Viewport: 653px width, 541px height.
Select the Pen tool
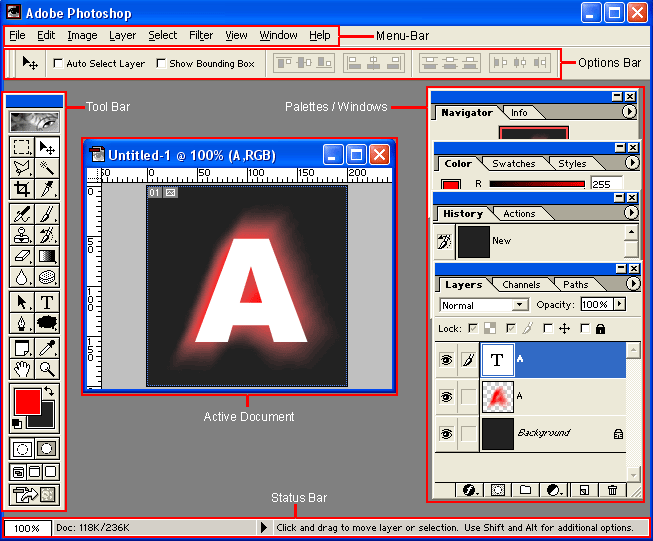tap(22, 323)
